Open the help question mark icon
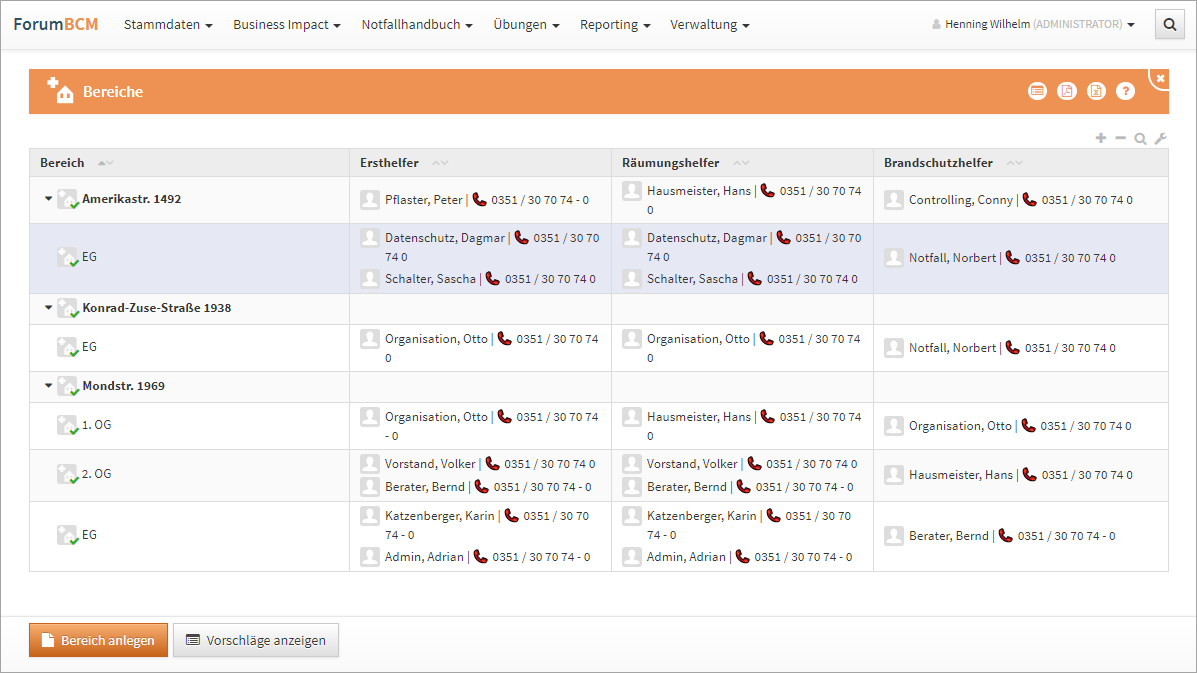1197x673 pixels. [1126, 91]
